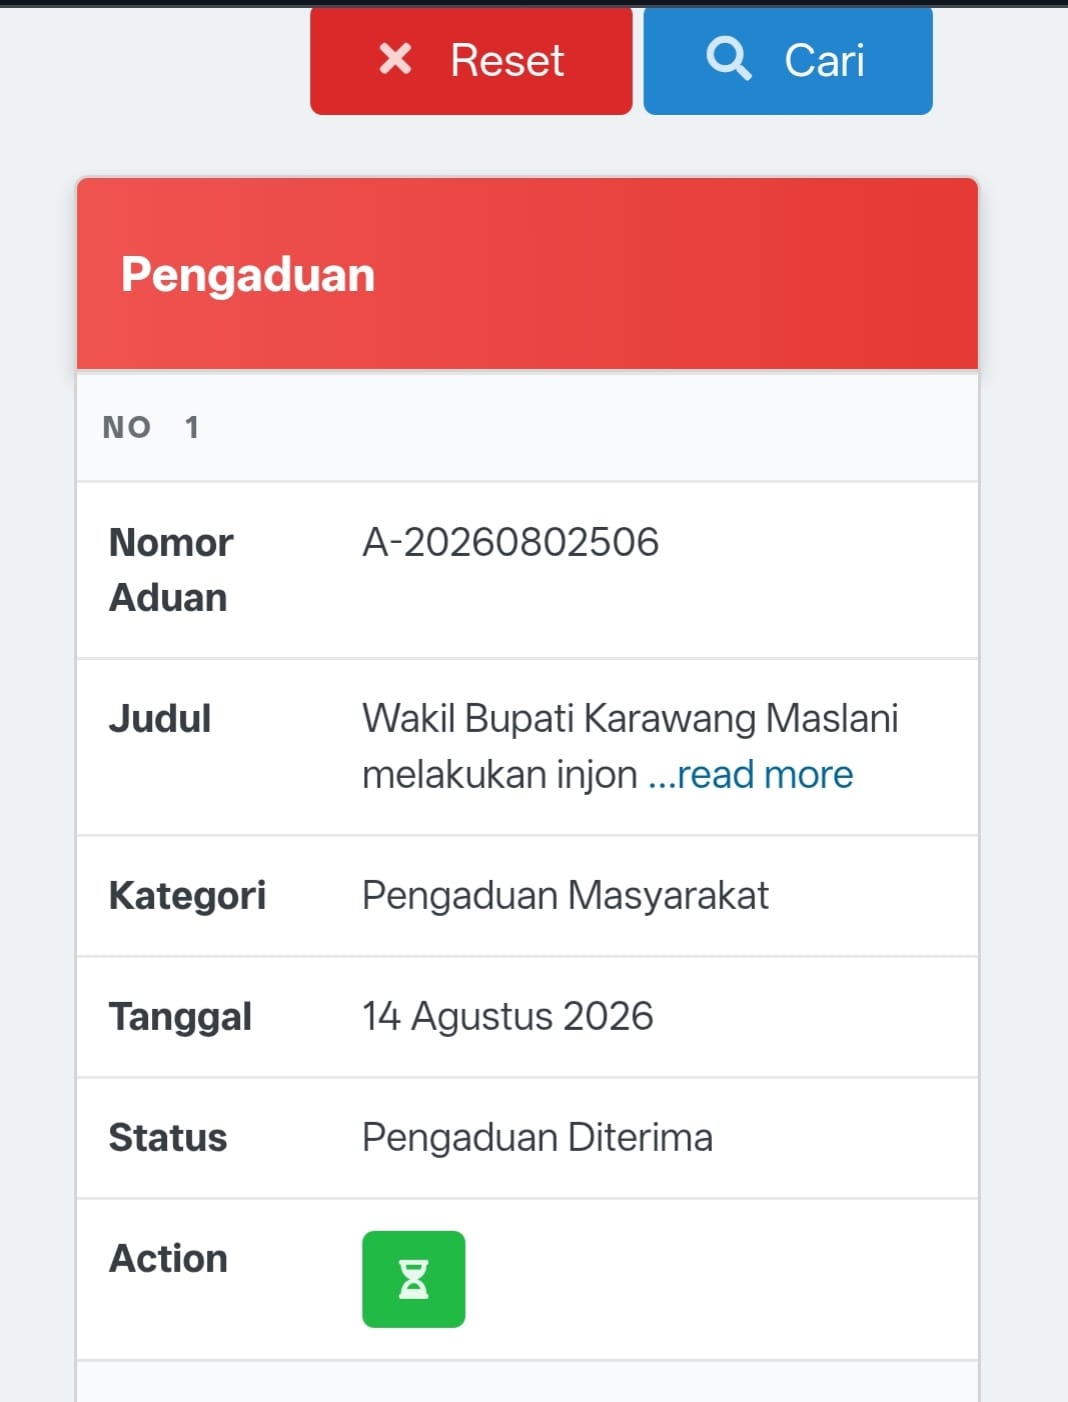This screenshot has width=1068, height=1402.
Task: Click the Tanggal row label
Action: pos(180,1016)
